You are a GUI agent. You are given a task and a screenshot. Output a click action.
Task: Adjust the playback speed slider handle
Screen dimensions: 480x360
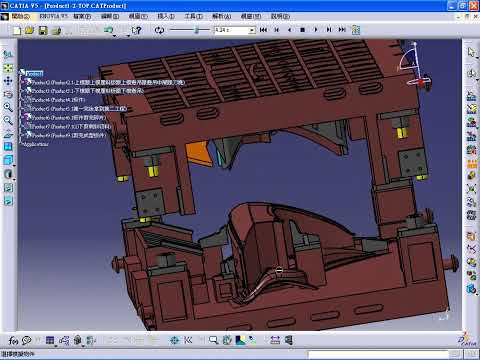point(196,30)
